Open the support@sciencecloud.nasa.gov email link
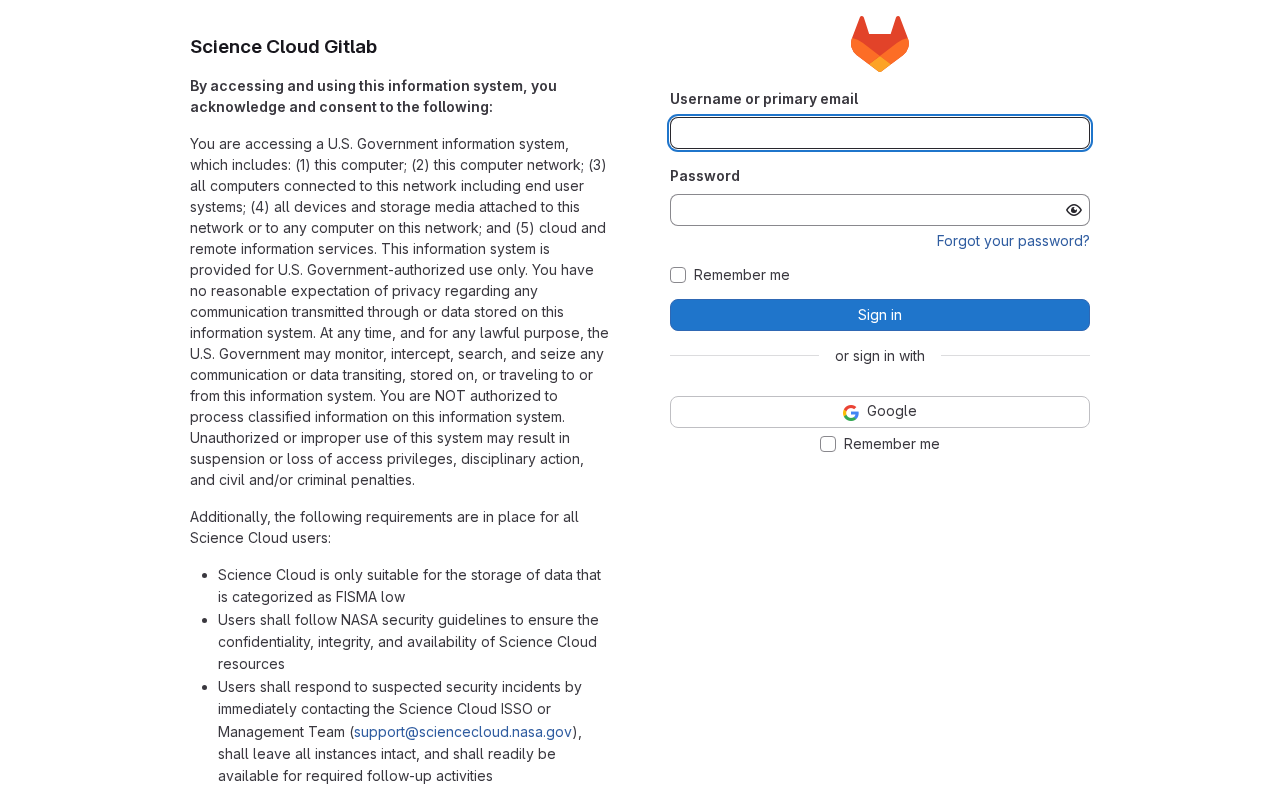Screen dimensions: 1280x800 pyautogui.click(x=463, y=732)
